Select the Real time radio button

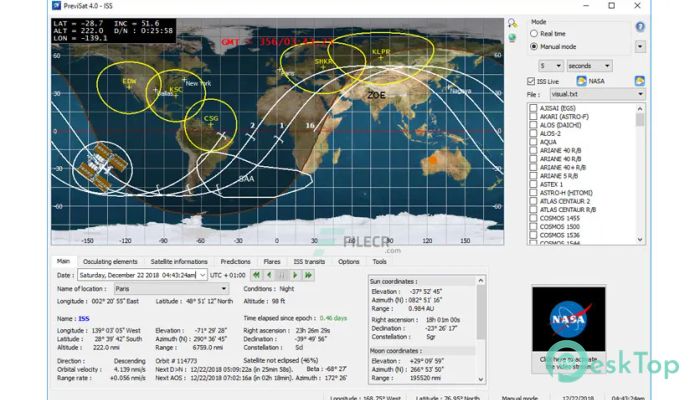point(534,33)
